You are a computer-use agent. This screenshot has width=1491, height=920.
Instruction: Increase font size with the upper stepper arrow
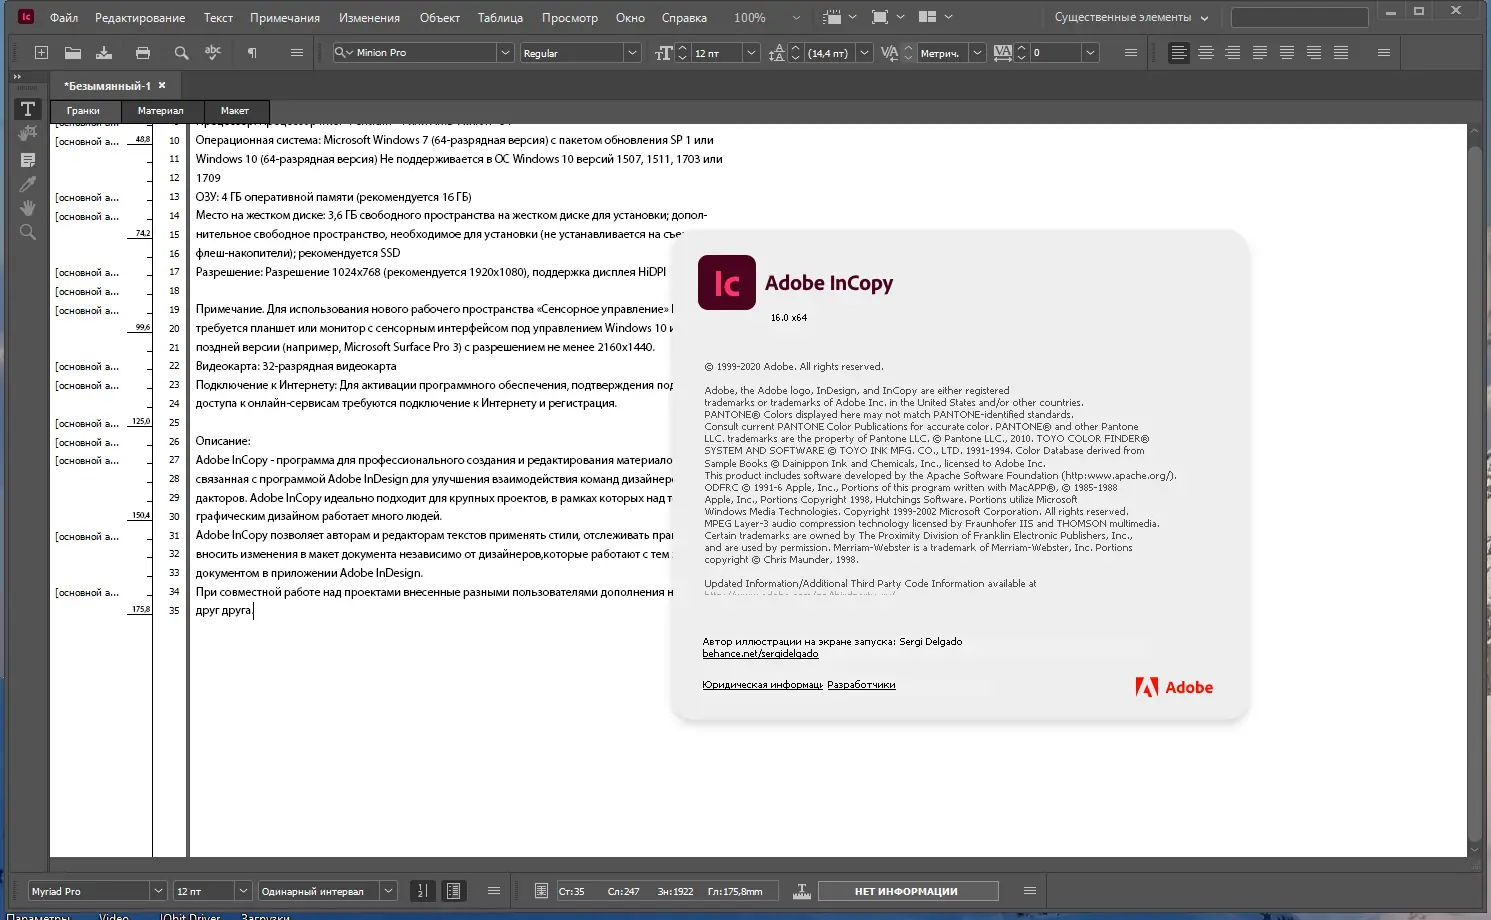tap(681, 47)
